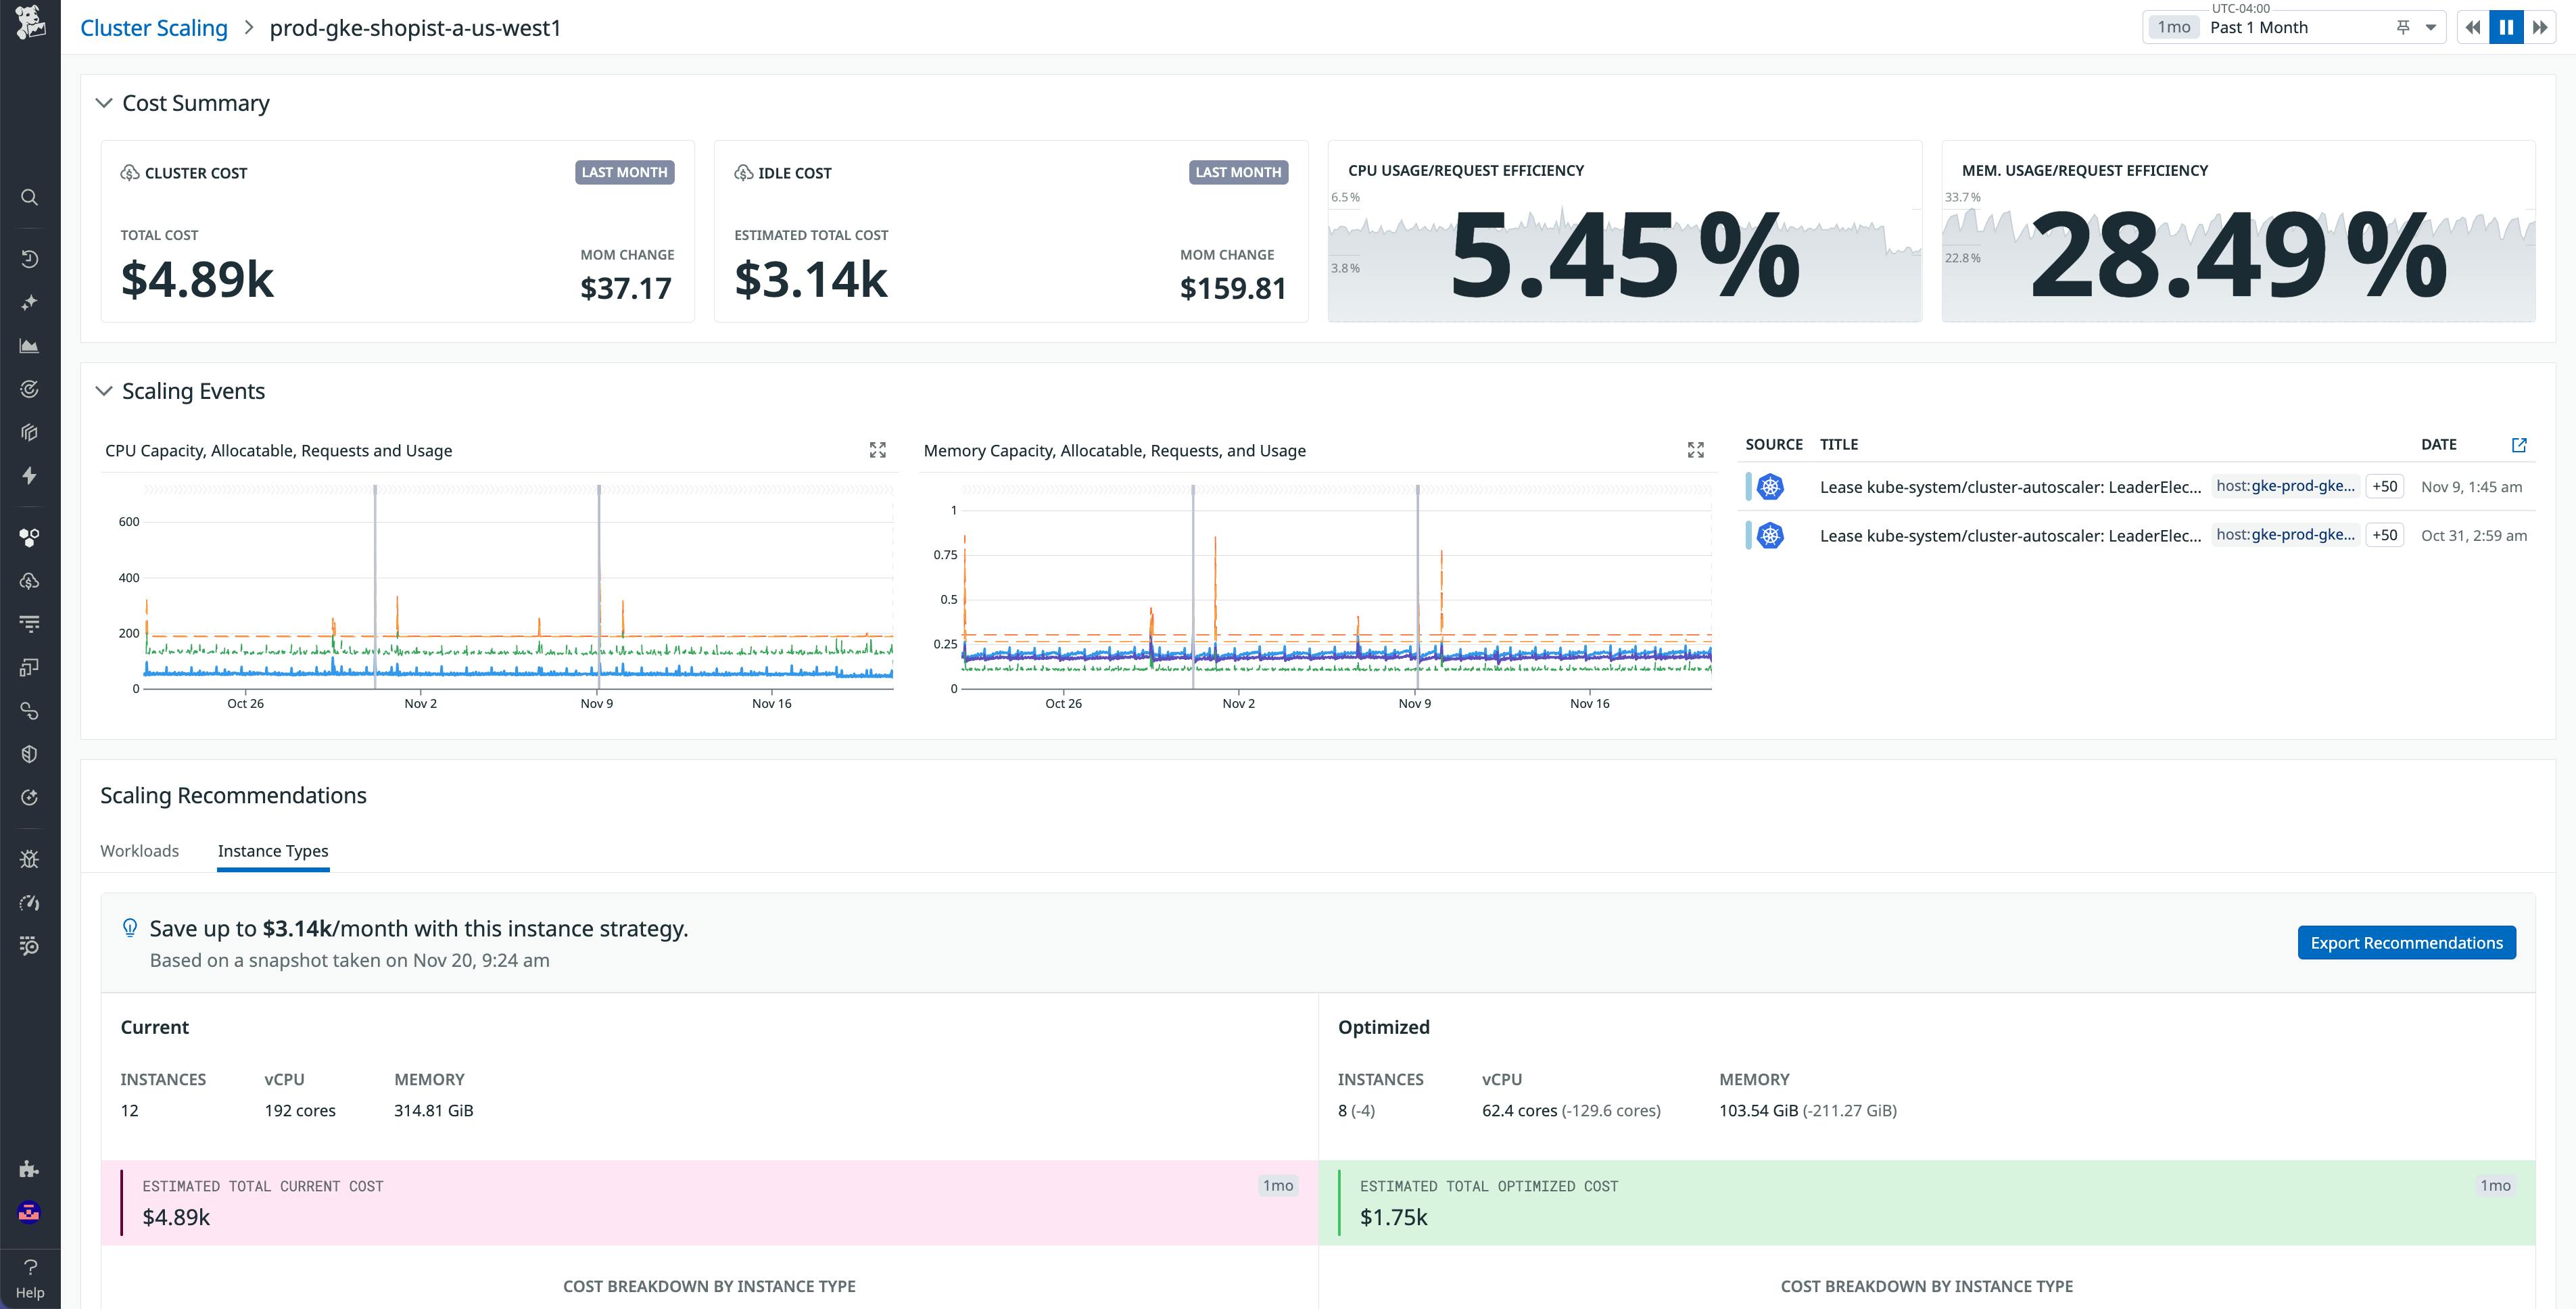Select the lightning bolt sidebar icon

point(30,476)
